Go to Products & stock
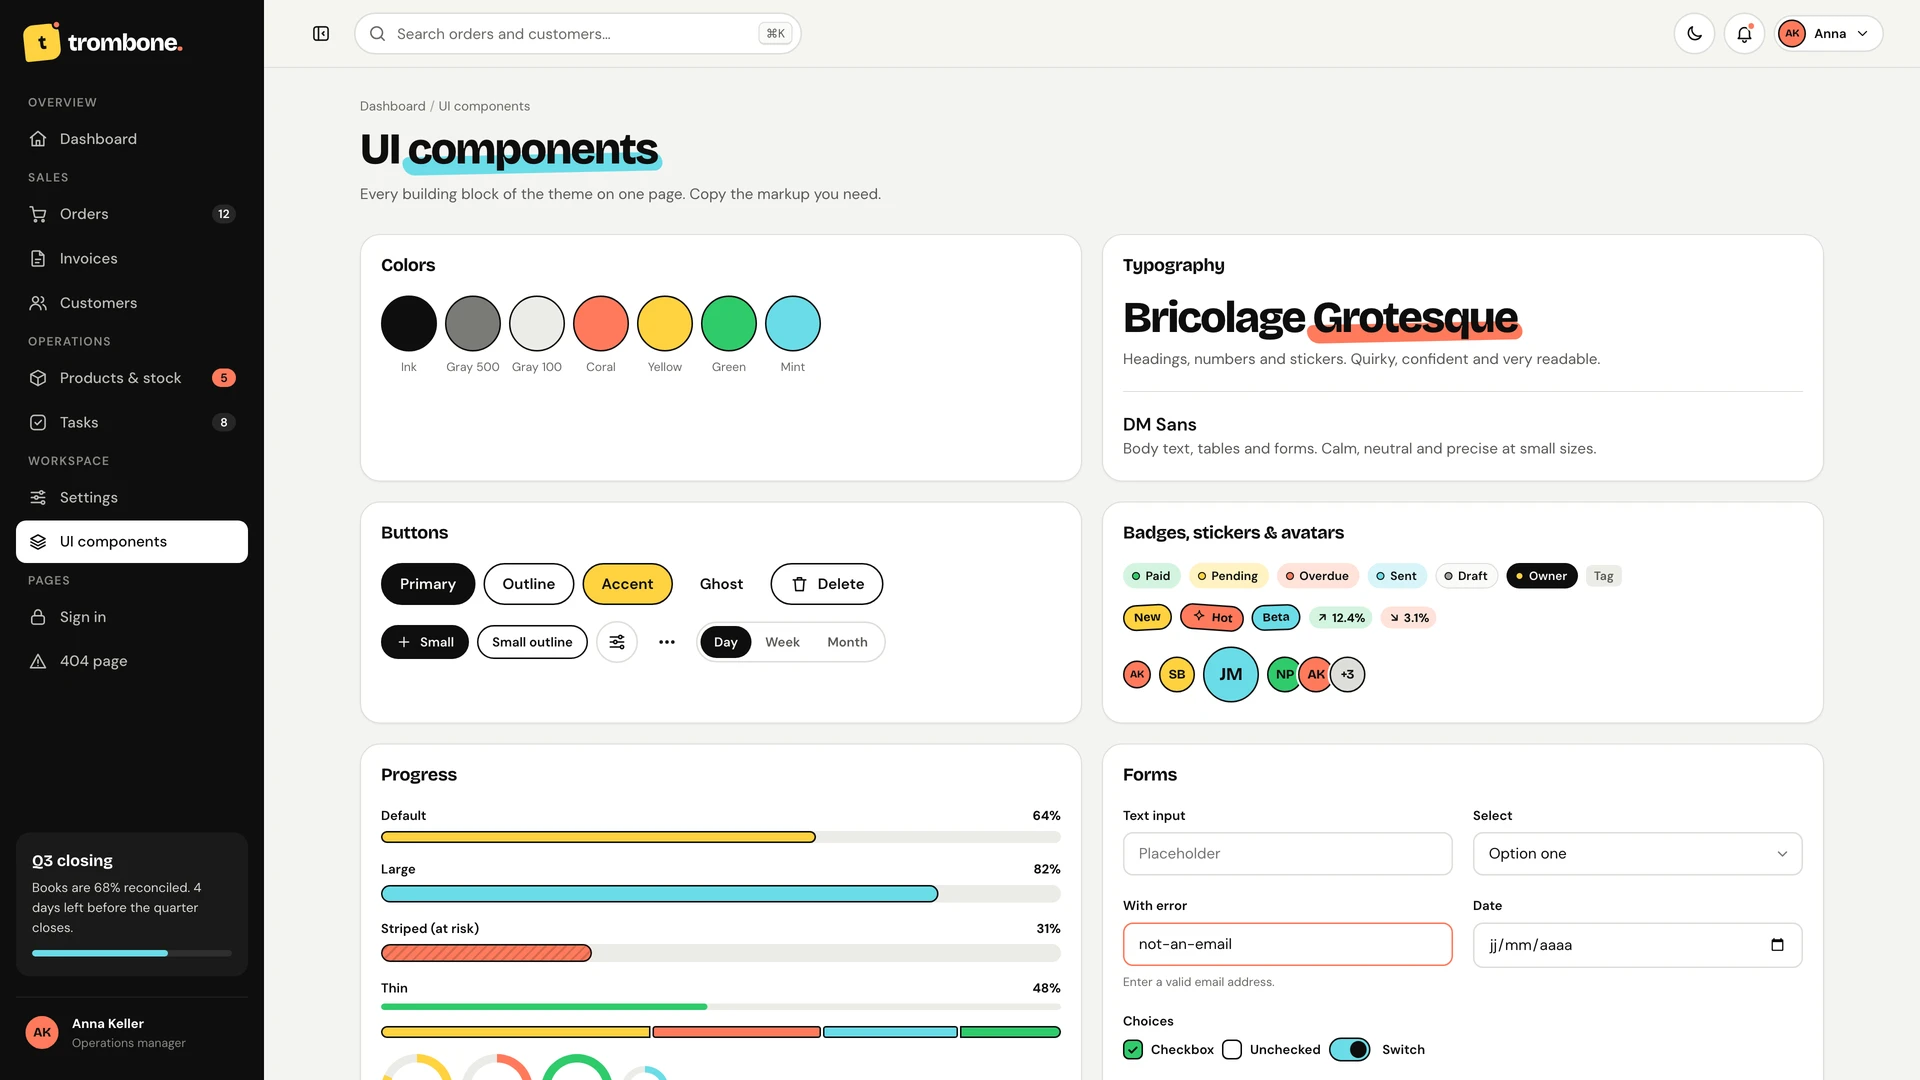1920x1080 pixels. 132,378
